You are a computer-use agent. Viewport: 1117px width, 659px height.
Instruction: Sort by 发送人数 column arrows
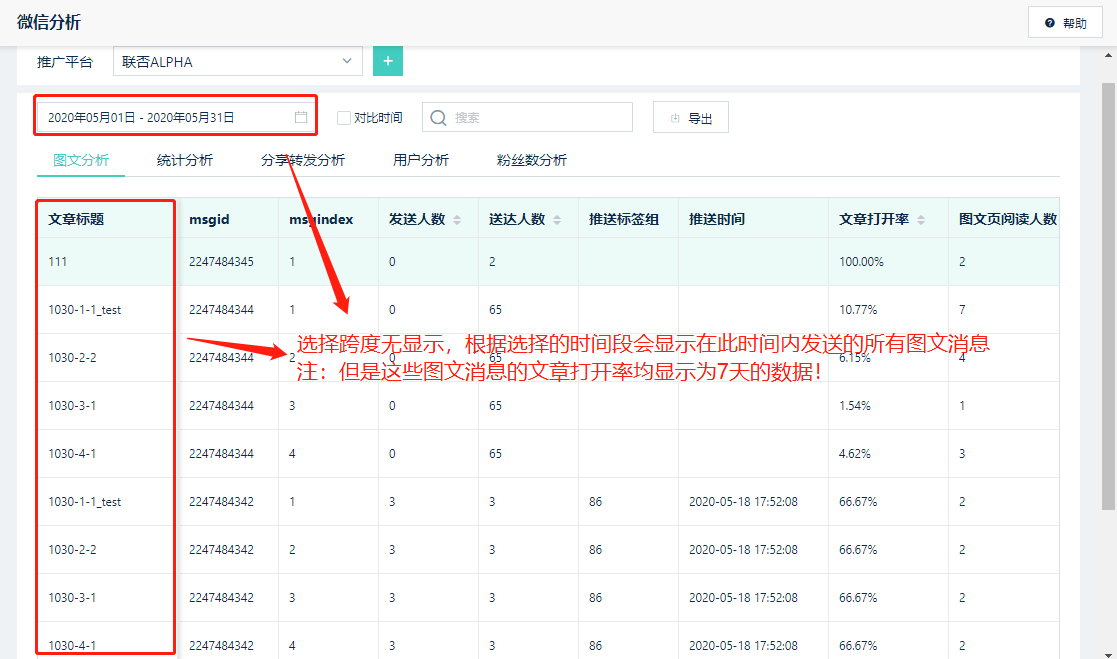pos(457,220)
